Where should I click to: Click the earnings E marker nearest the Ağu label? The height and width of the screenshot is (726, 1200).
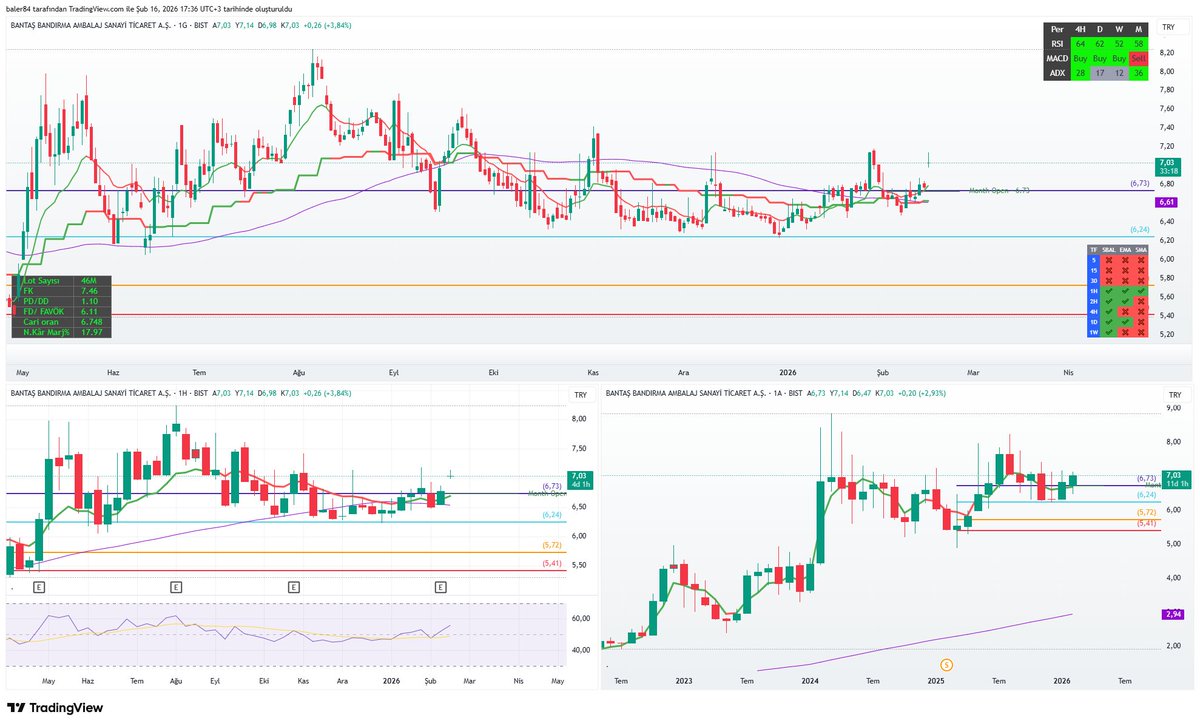[x=176, y=588]
